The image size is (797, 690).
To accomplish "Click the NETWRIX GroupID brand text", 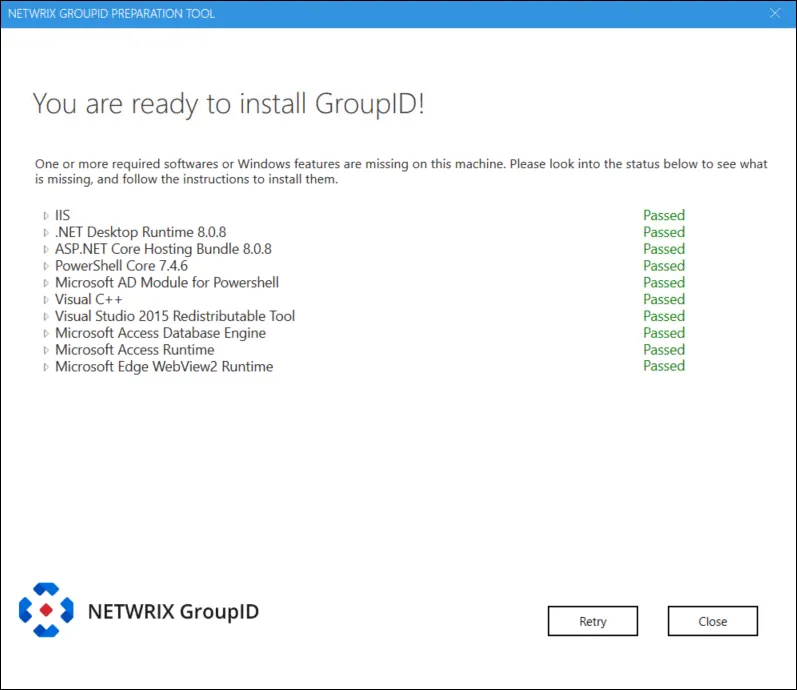I will tap(173, 612).
